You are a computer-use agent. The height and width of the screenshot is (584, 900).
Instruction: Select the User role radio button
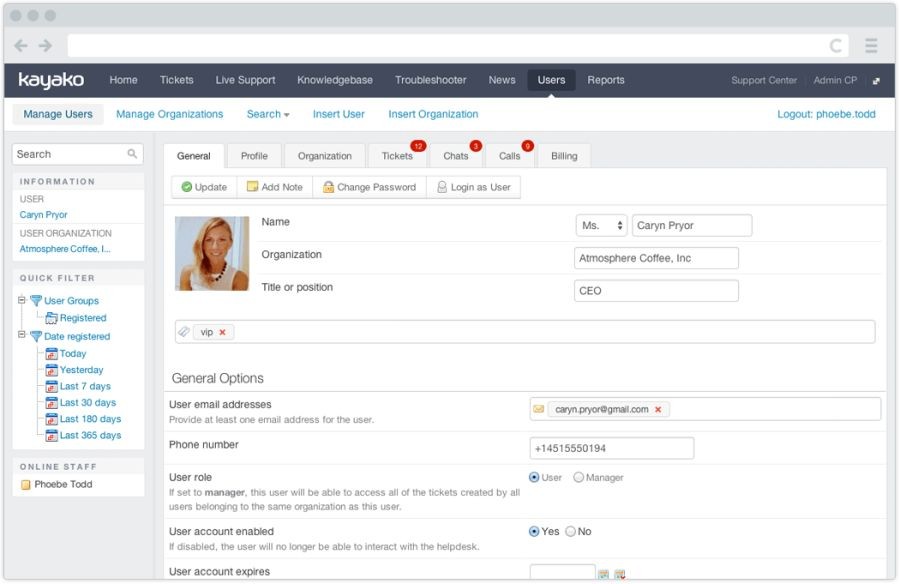point(534,478)
